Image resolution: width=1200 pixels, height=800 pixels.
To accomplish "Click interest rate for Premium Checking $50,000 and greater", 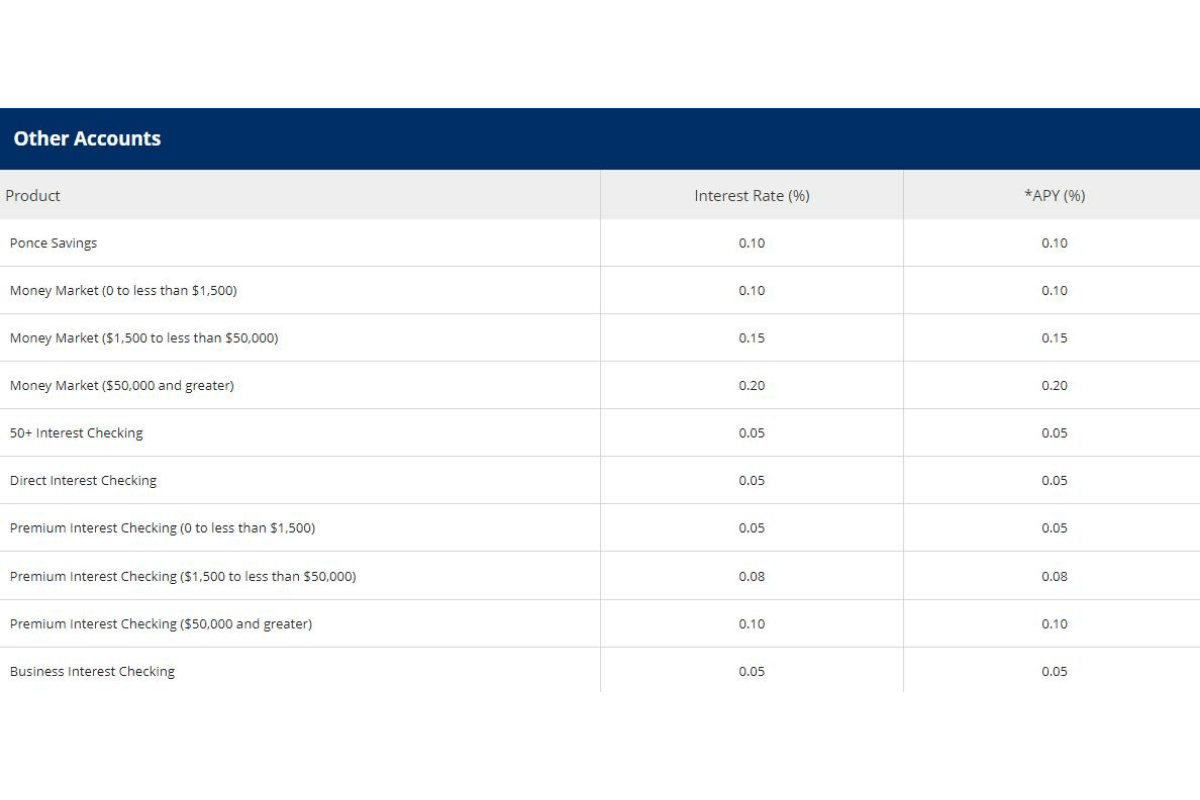I will point(752,624).
